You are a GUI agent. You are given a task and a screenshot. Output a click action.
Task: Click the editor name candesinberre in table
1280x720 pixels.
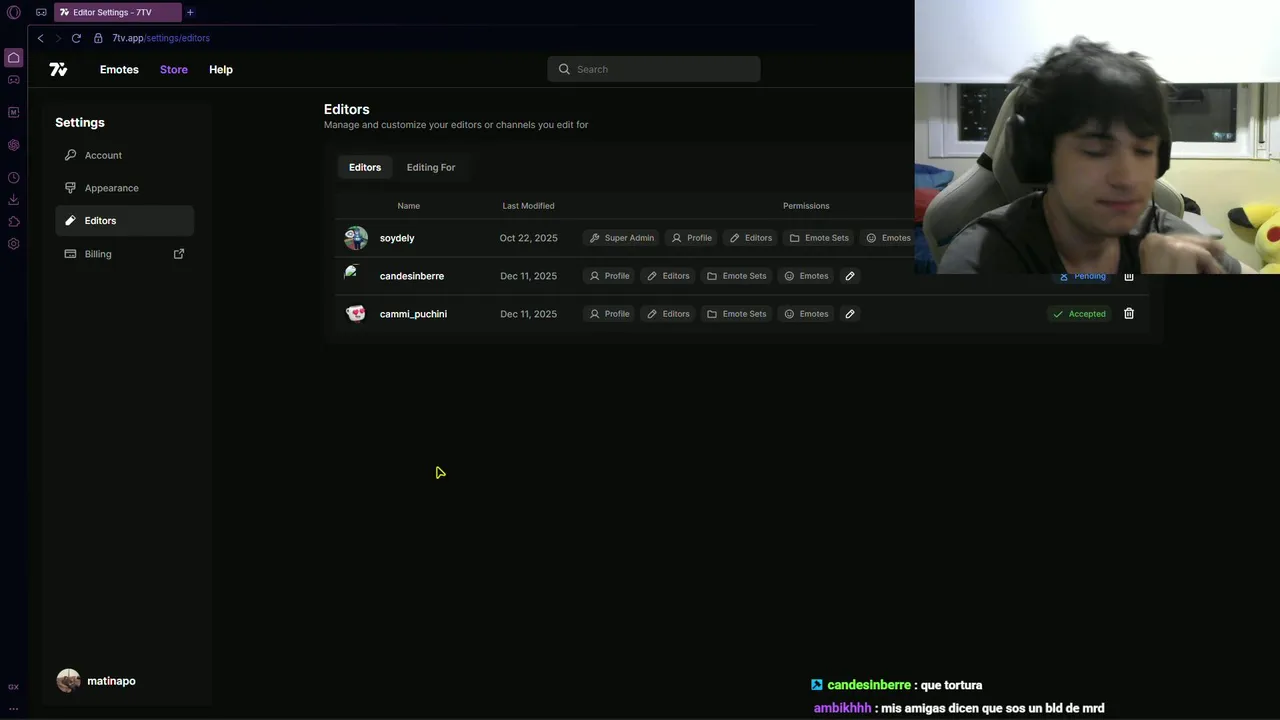point(412,276)
